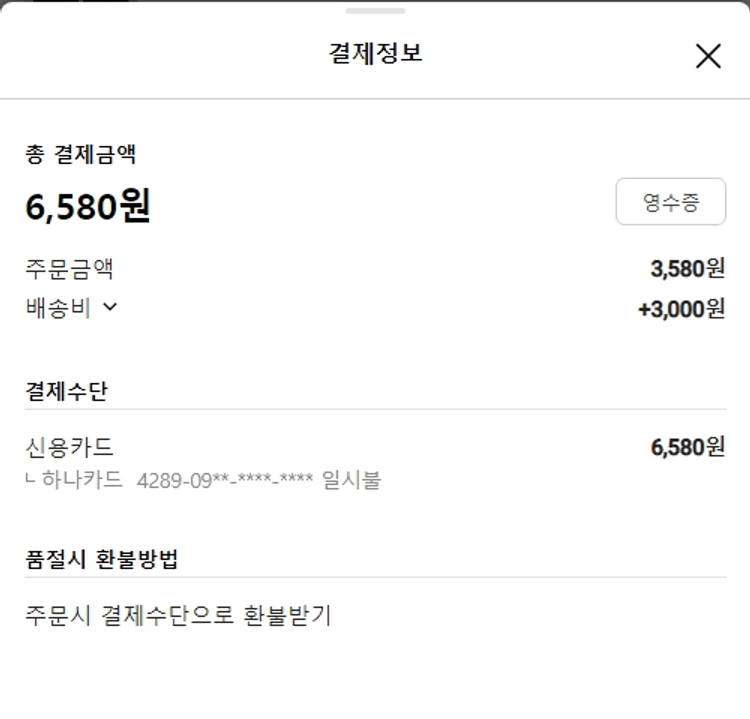This screenshot has height=719, width=750.
Task: Close the 결제정보 payment info sheet
Action: (x=708, y=56)
